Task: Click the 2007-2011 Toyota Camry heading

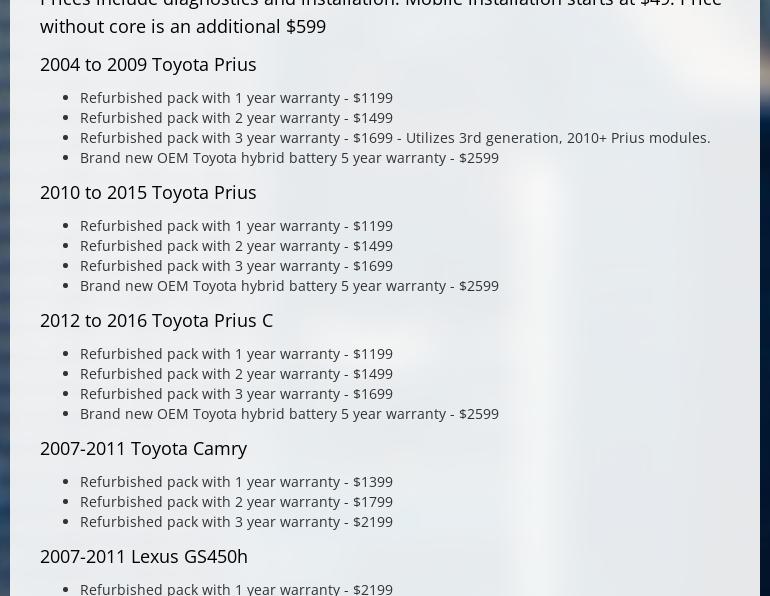Action: 143,449
